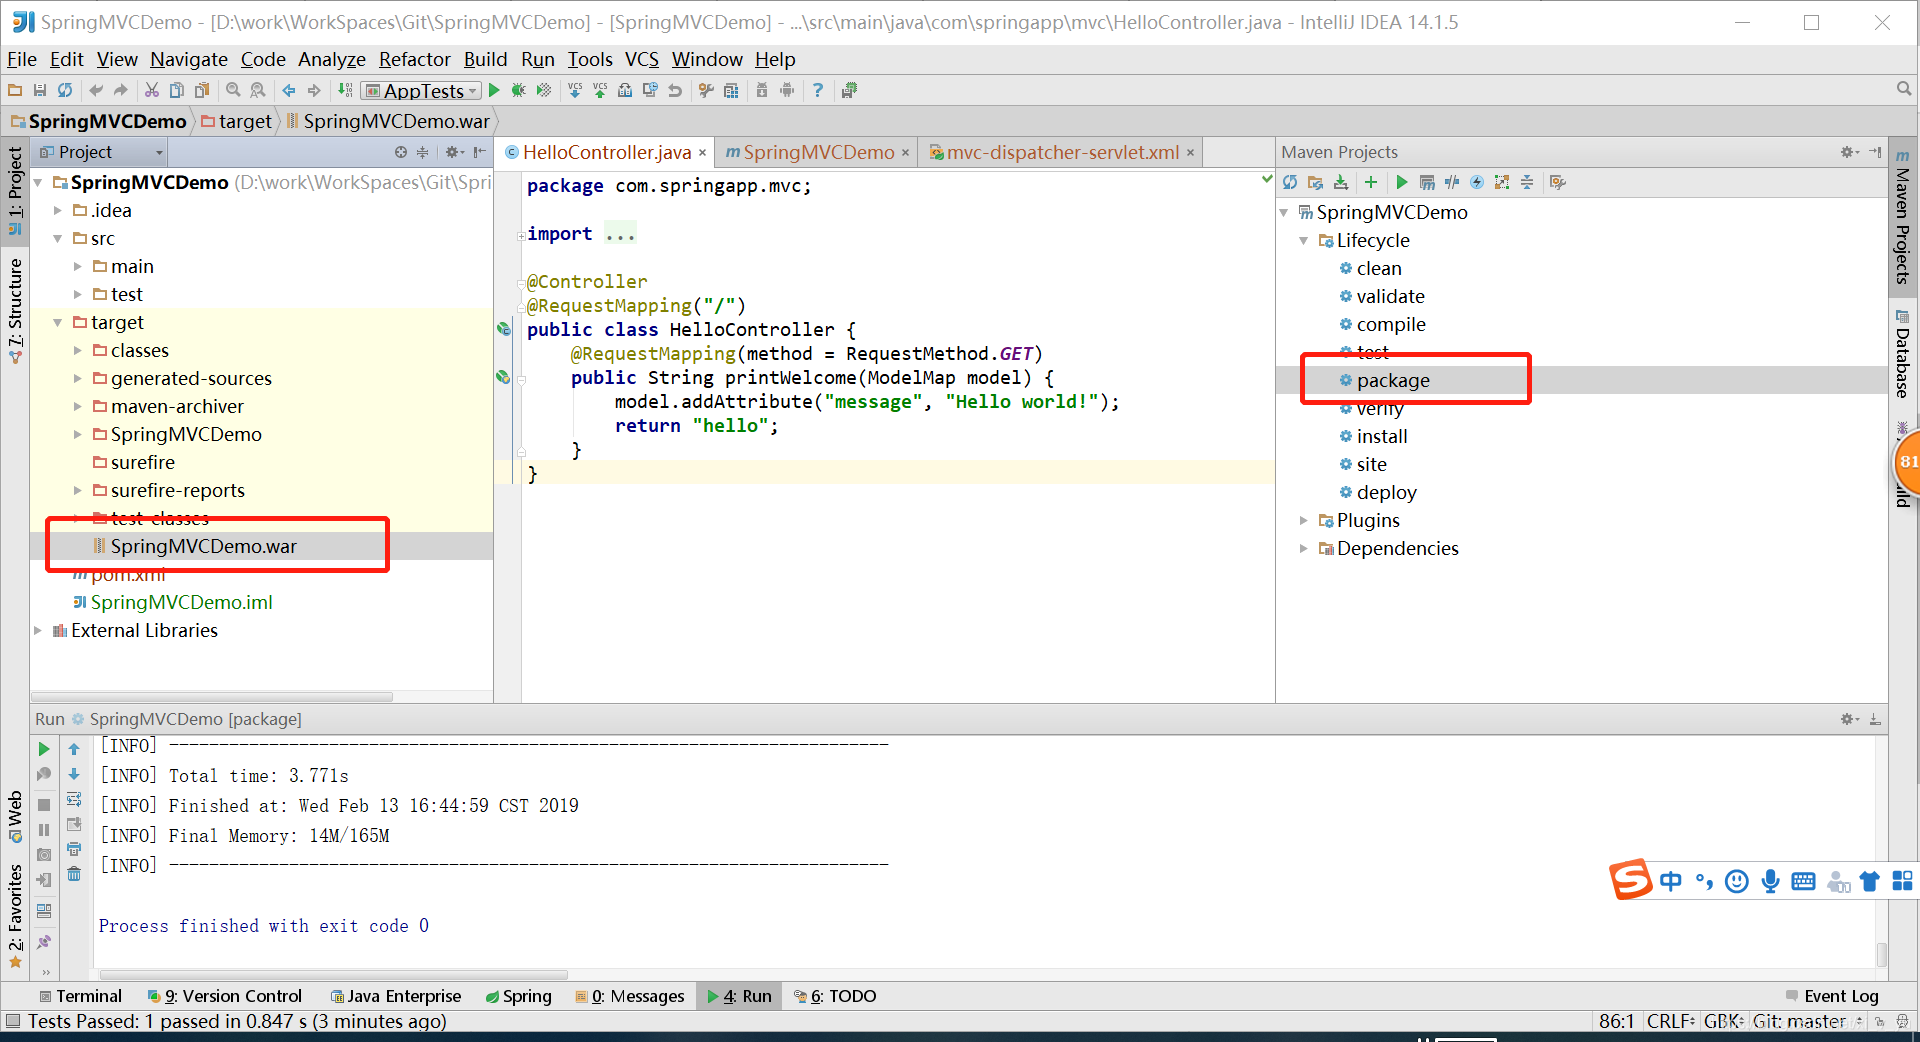
Task: Switch to mvc-dispatcher-servlet.xml editor tab
Action: pos(1063,152)
